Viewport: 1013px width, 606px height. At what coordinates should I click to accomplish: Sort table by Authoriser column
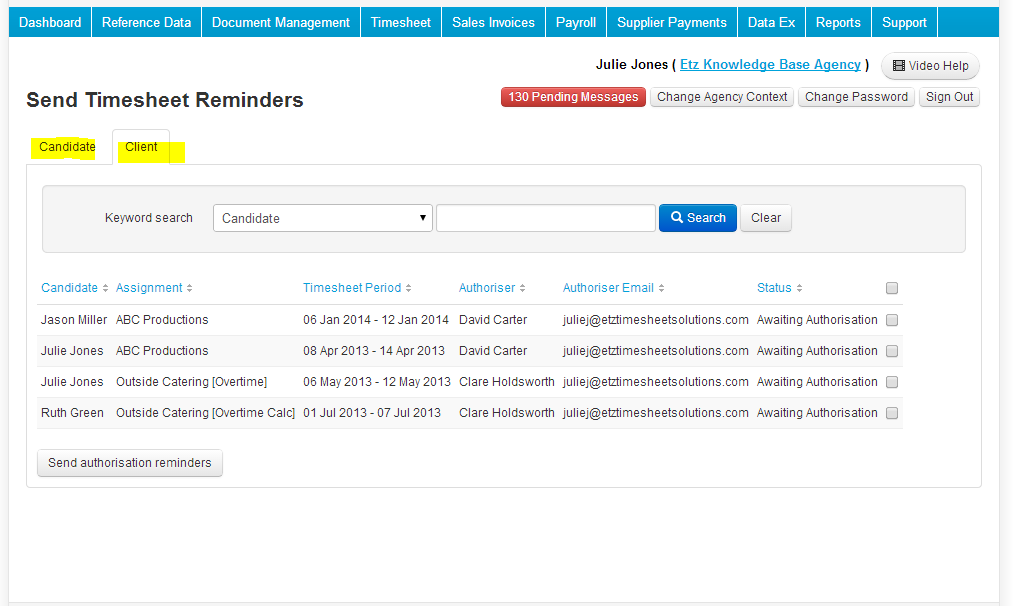492,288
